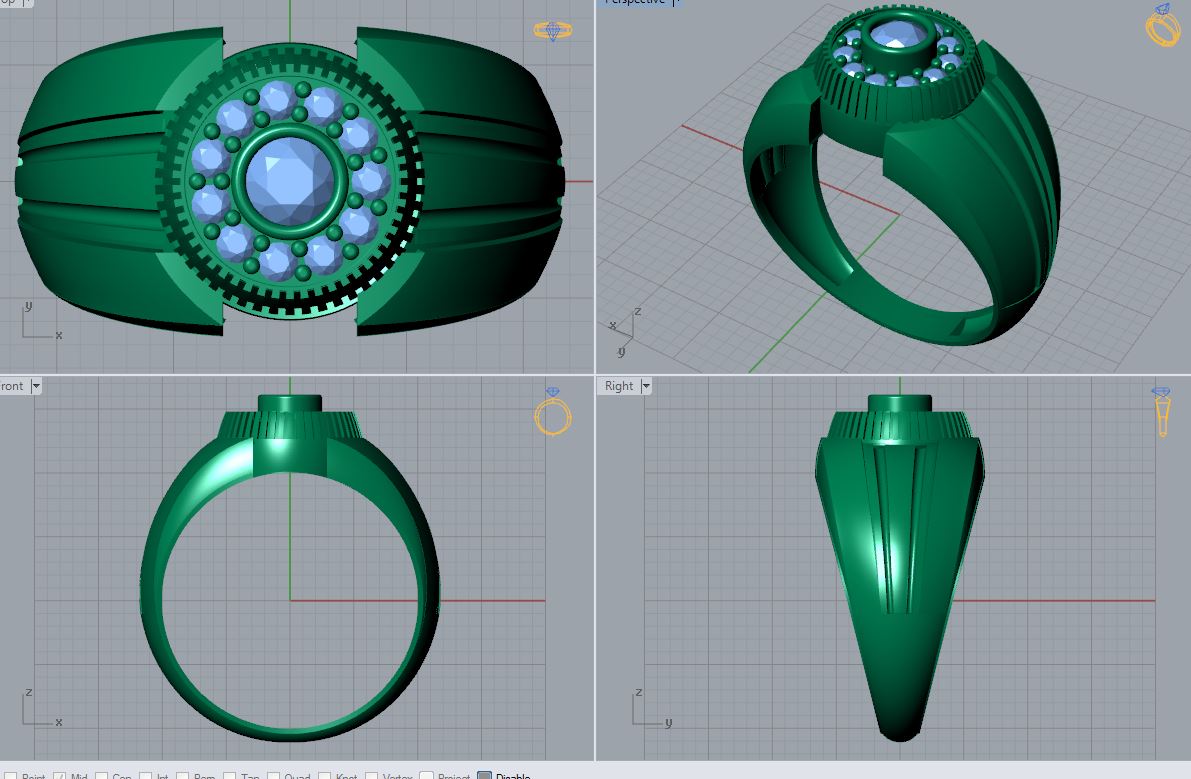Activate the Front viewport title label
Viewport: 1191px width, 779px height.
tap(11, 386)
